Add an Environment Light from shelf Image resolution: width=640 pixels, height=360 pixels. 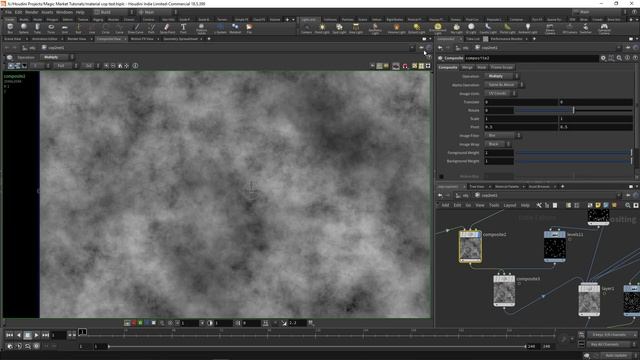438,28
